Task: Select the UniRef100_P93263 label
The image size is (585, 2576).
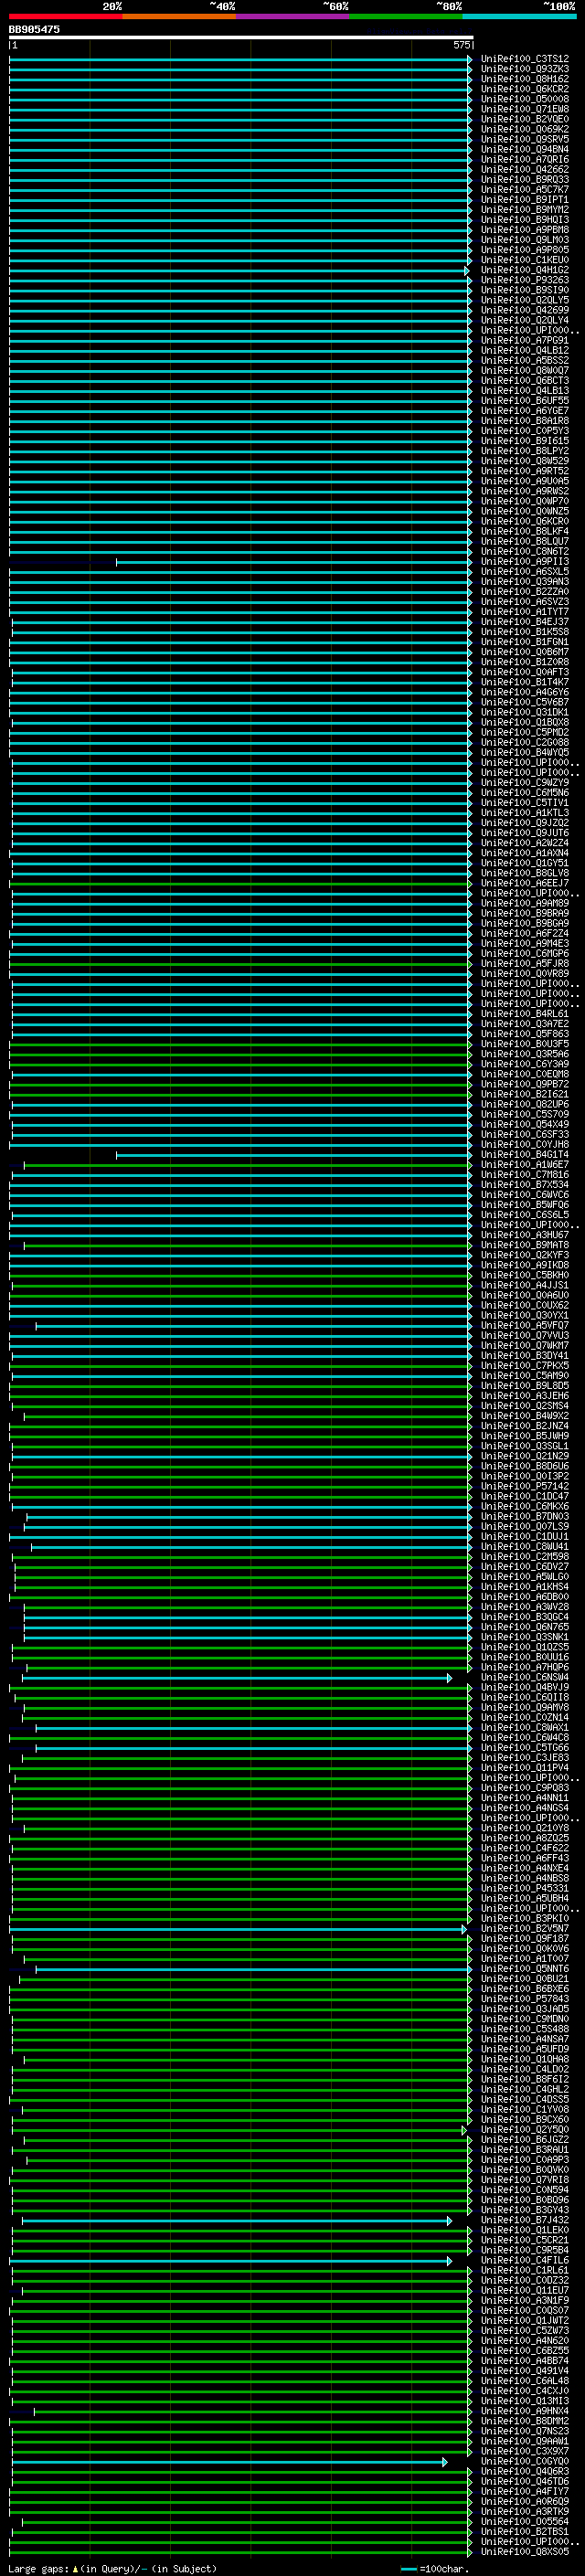Action: [525, 280]
